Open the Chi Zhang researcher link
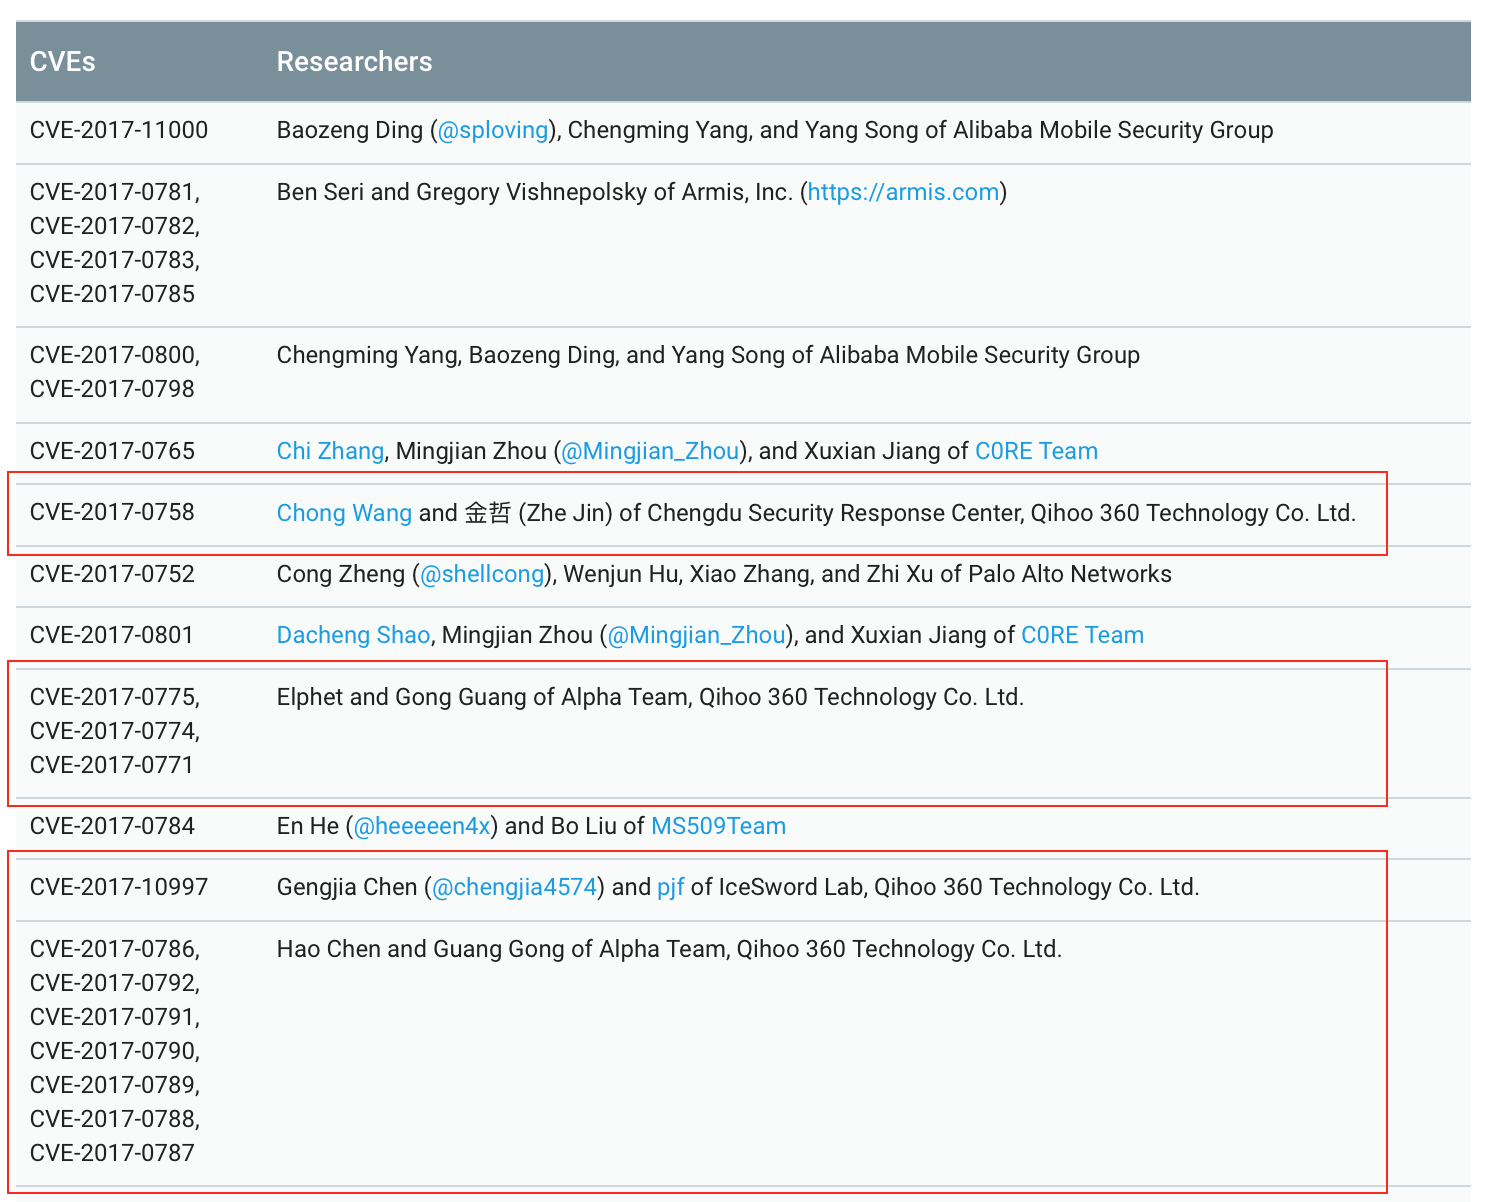 [330, 451]
